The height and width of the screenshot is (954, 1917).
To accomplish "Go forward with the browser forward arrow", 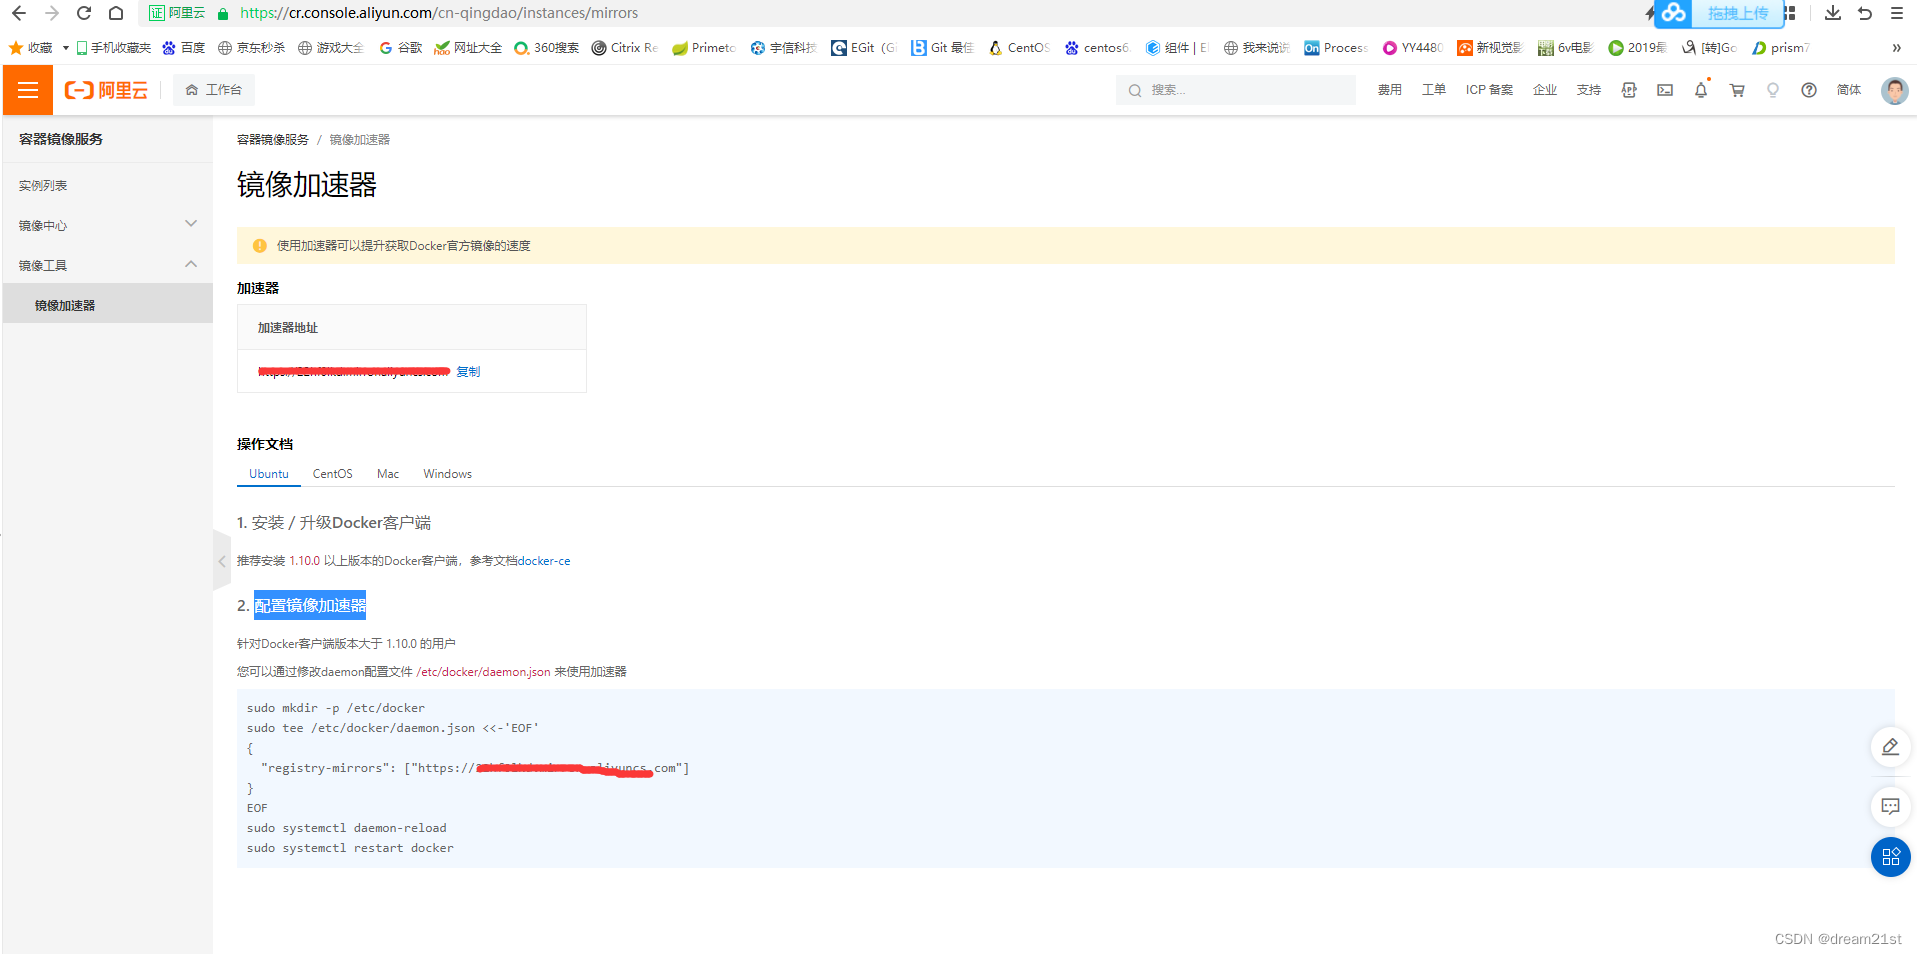I will tap(52, 13).
